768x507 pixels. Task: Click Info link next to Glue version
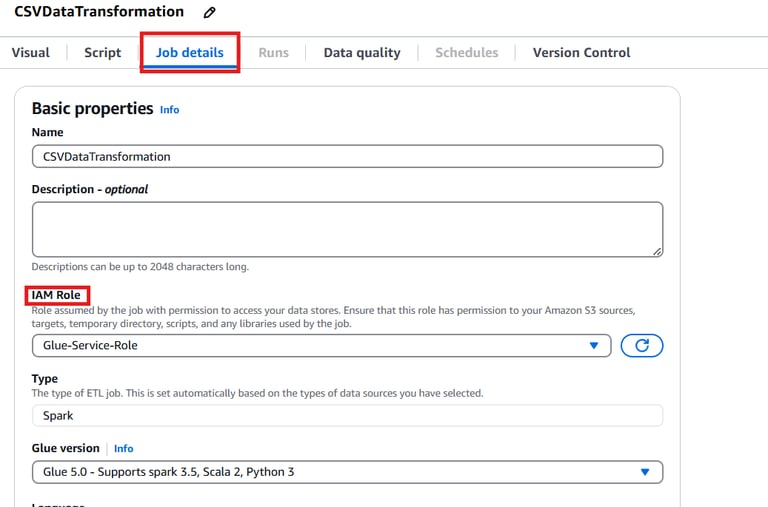coord(123,449)
